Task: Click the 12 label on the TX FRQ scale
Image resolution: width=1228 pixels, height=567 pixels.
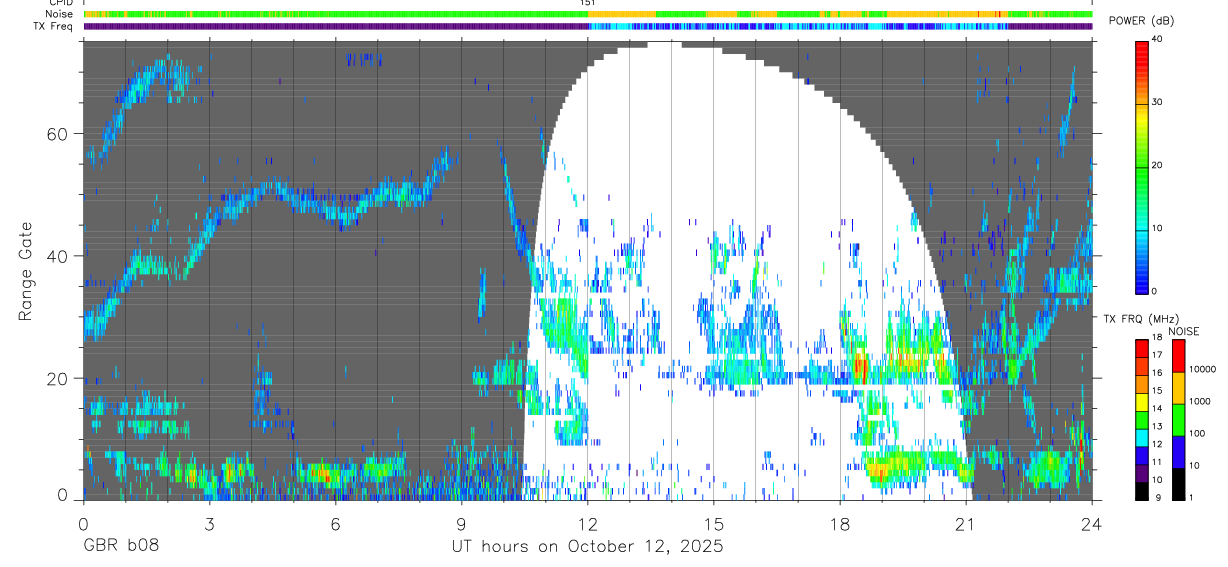Action: (1157, 444)
